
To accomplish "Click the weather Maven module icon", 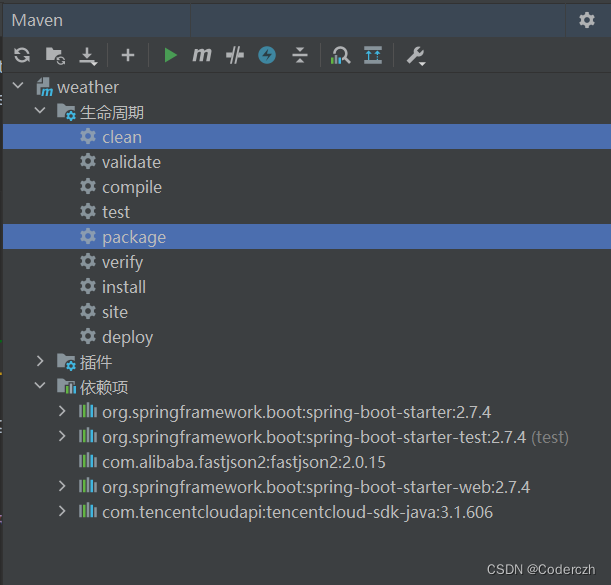I will pos(44,87).
